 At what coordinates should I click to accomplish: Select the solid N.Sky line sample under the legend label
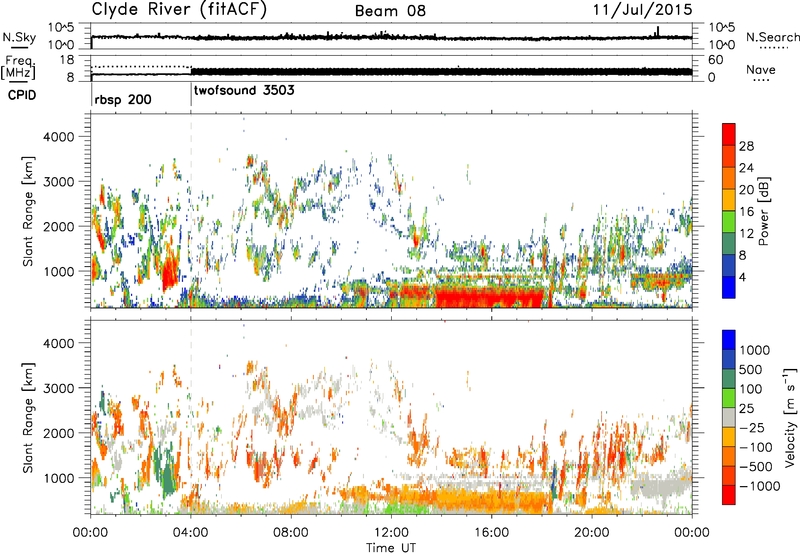pyautogui.click(x=19, y=47)
